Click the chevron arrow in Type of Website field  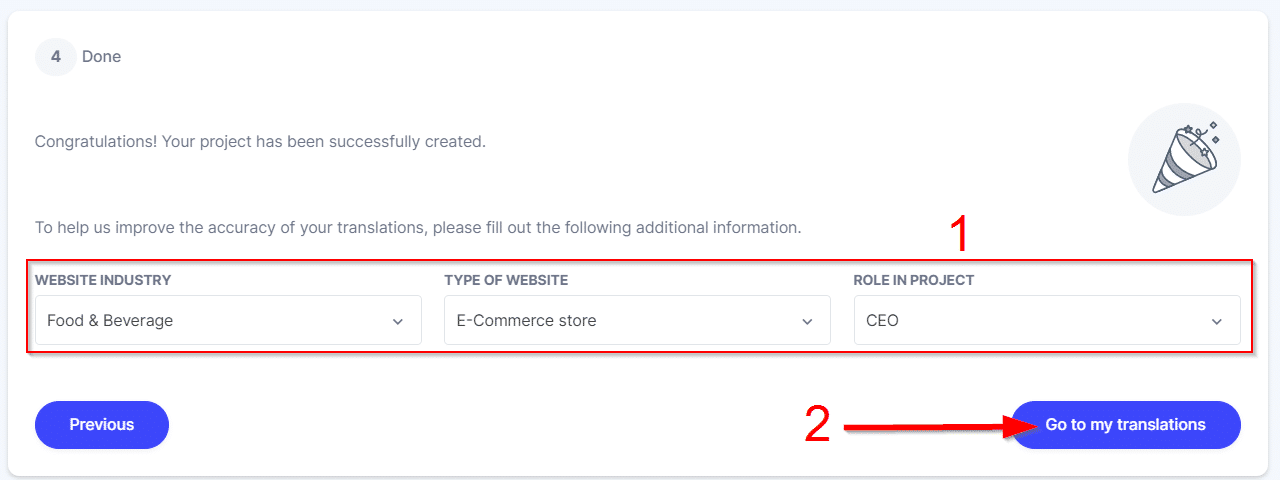[x=807, y=321]
